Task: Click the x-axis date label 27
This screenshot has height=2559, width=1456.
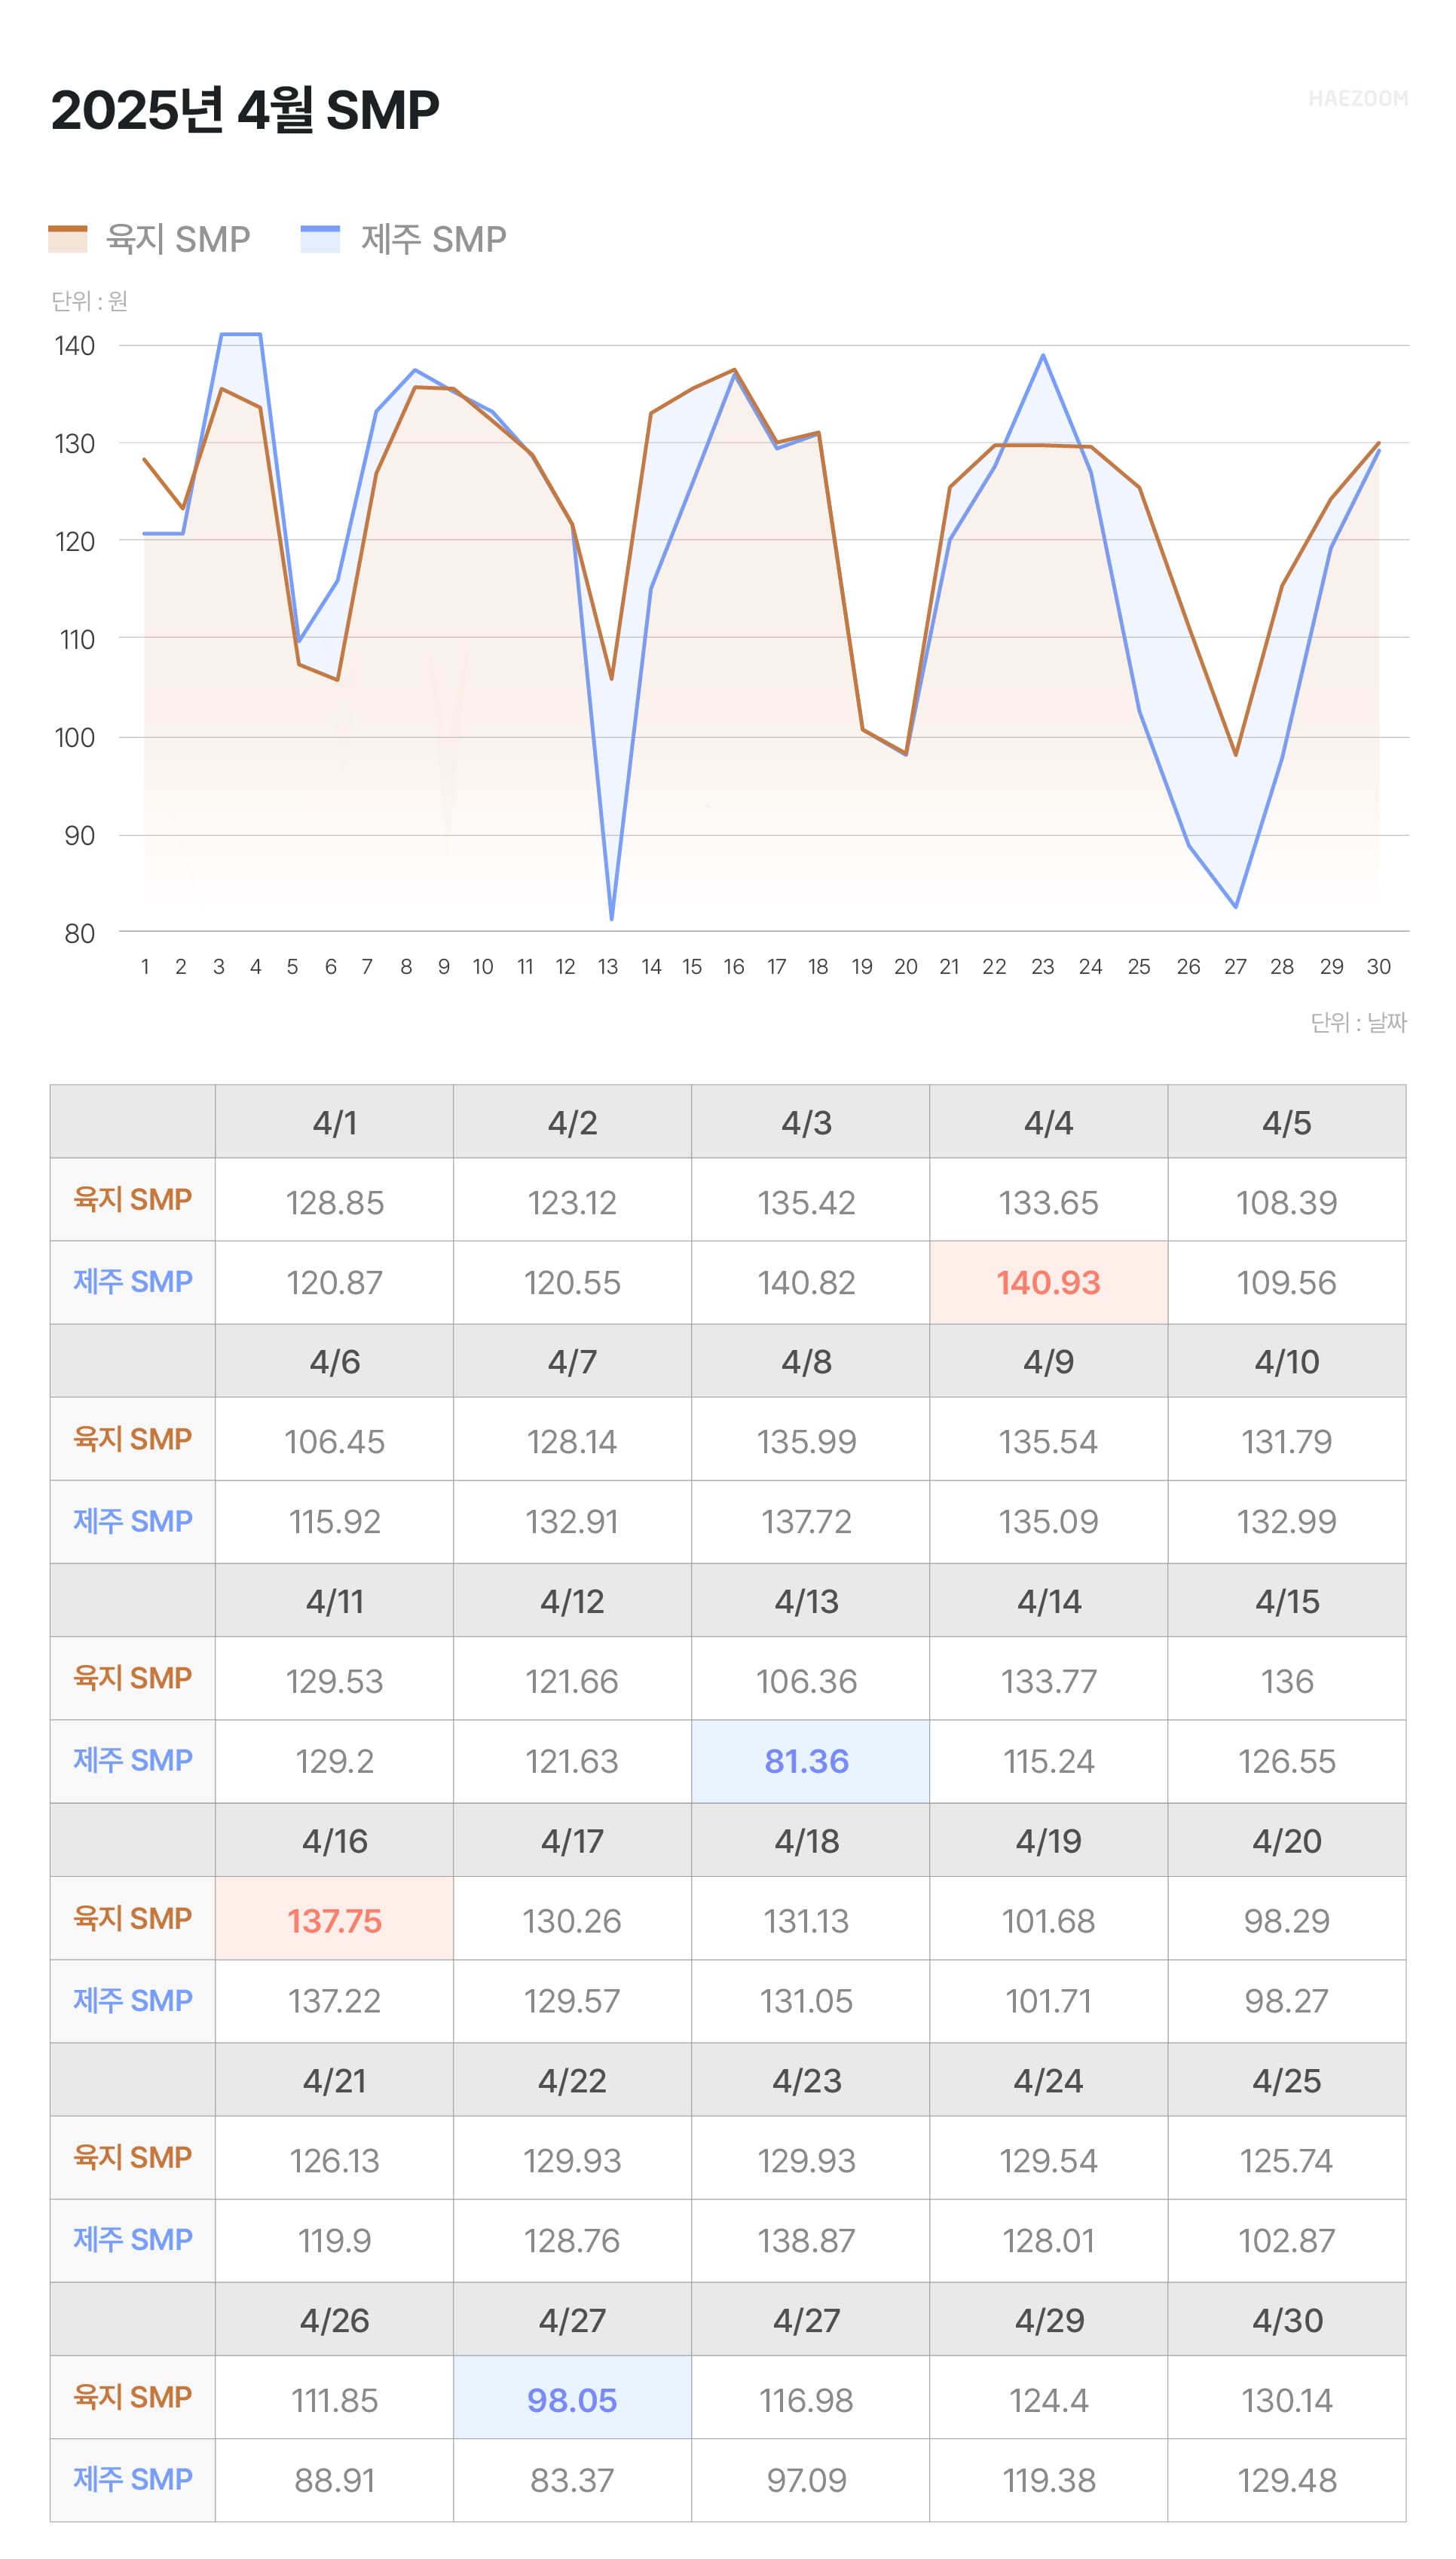Action: [x=1235, y=967]
